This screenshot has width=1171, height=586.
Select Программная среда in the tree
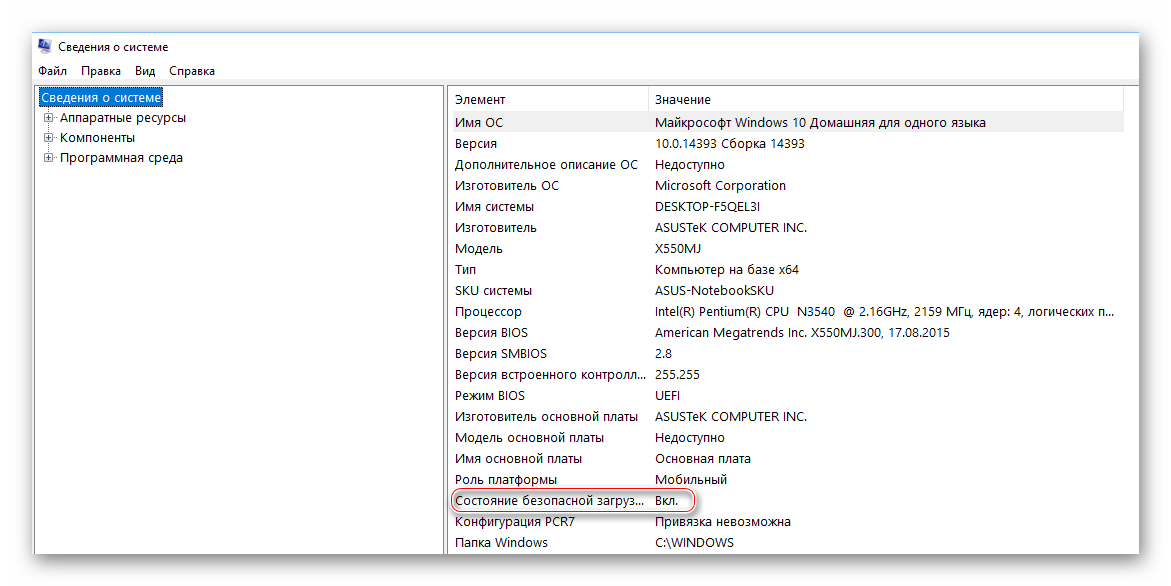tap(121, 158)
